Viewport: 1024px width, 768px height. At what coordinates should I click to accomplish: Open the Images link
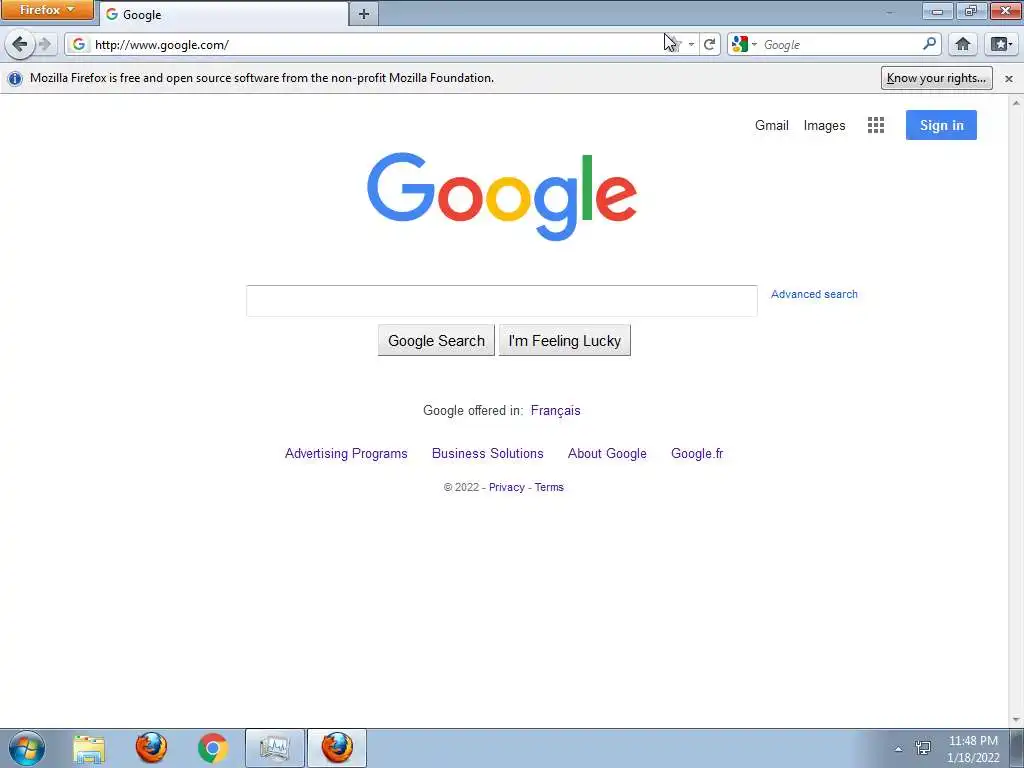click(x=824, y=125)
